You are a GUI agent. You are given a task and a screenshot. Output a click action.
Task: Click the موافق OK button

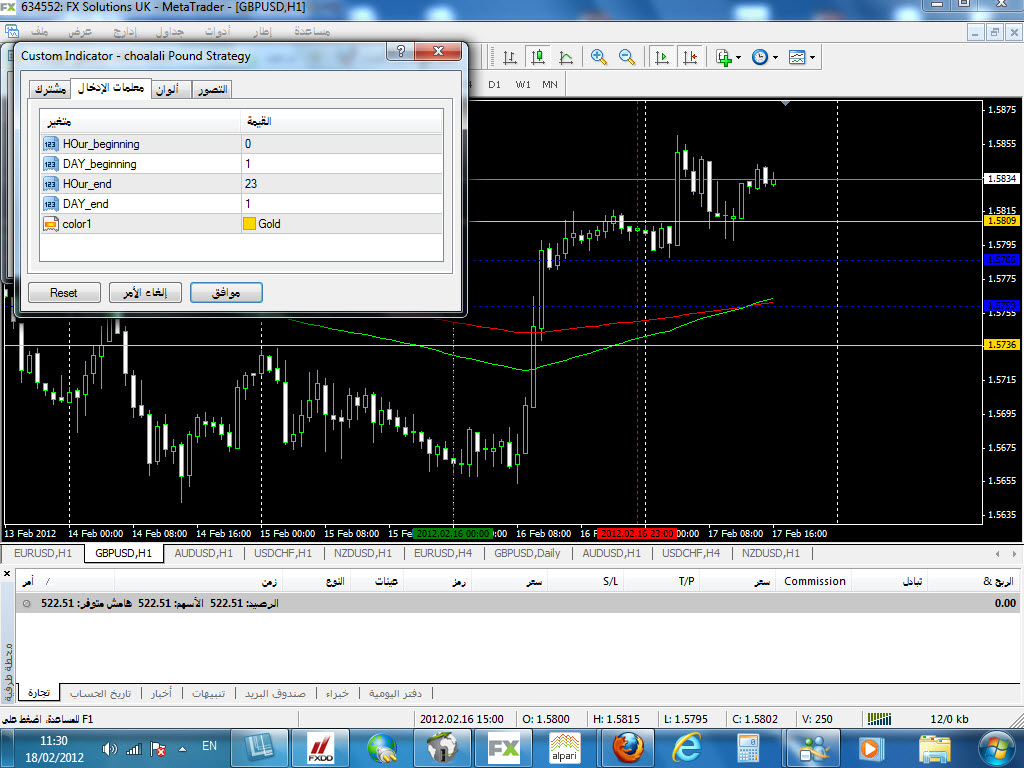(226, 293)
